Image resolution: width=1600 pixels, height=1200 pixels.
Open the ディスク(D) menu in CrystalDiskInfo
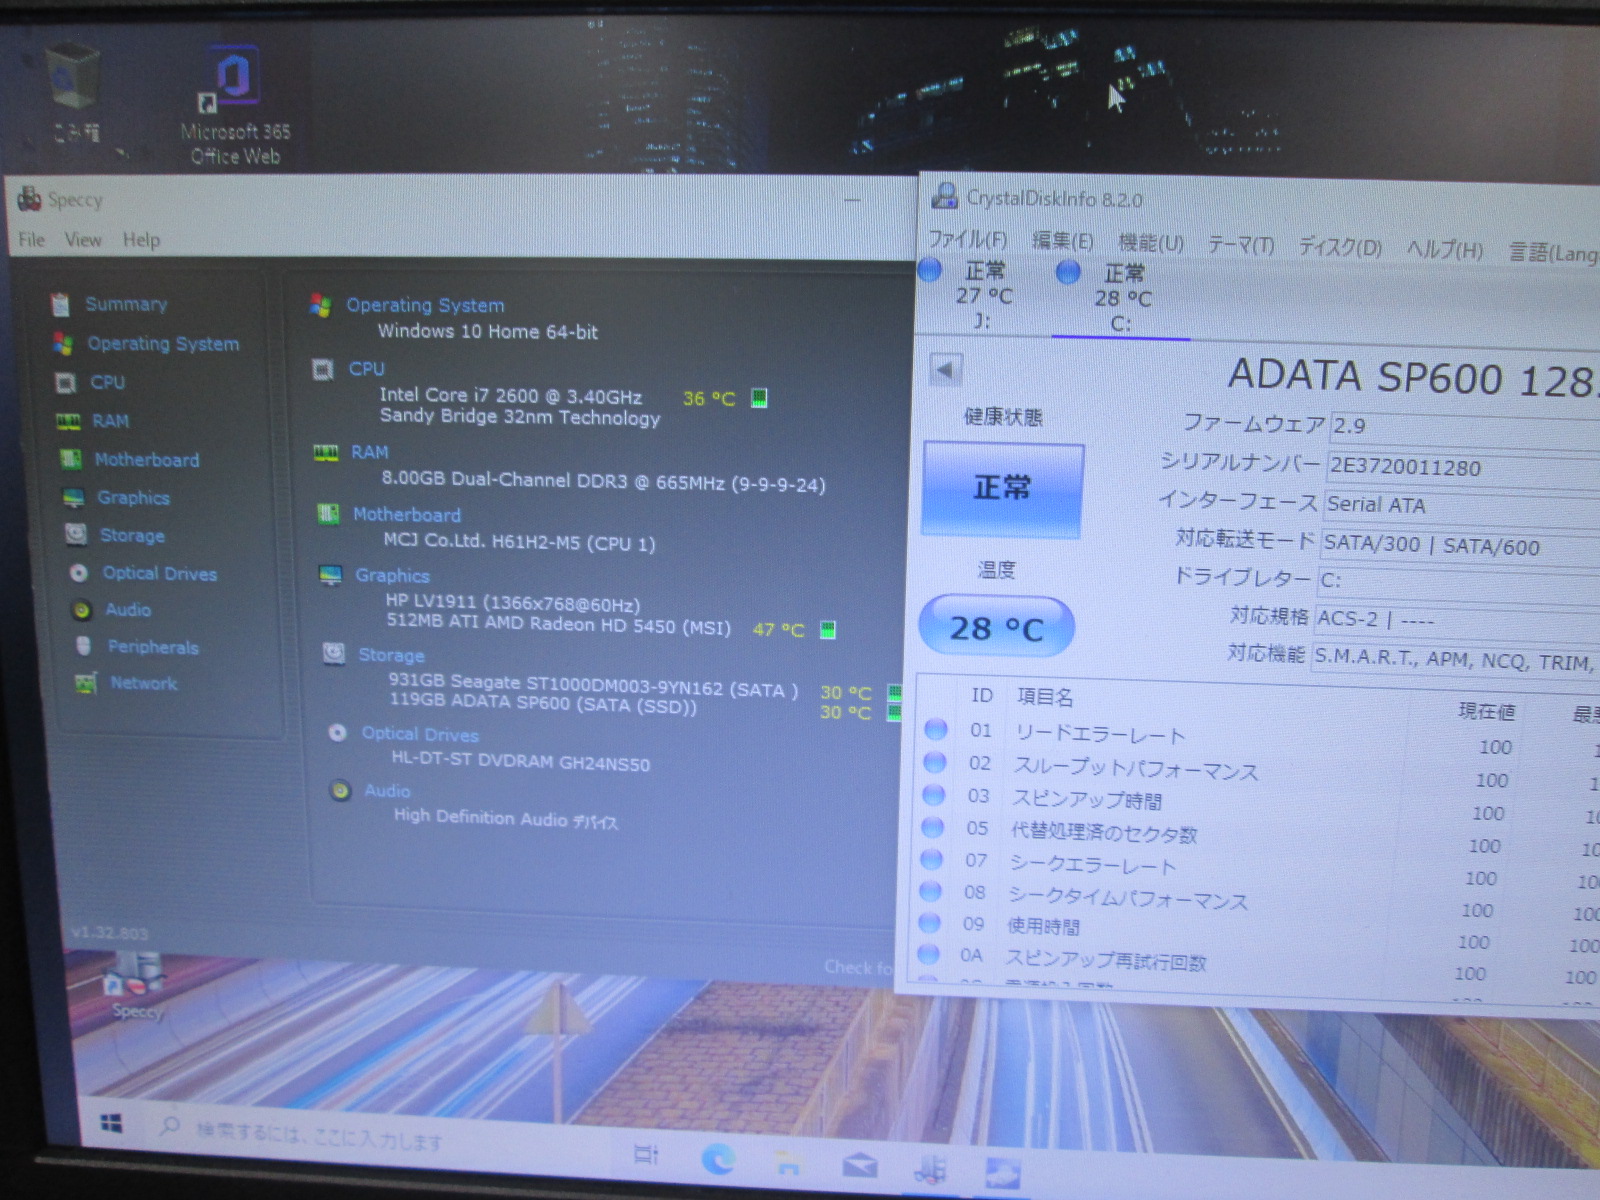click(x=1340, y=248)
